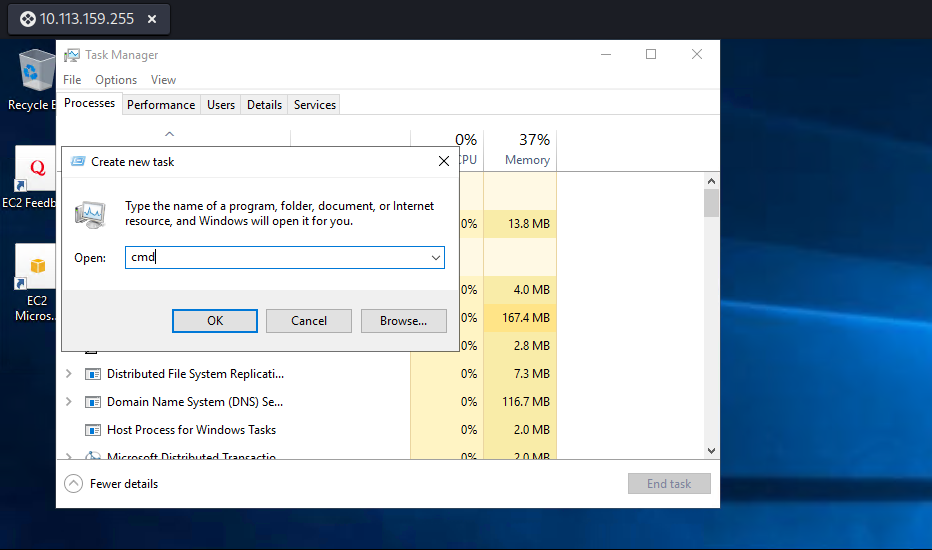Open the dropdown arrow in the Open field
This screenshot has width=932, height=550.
coord(436,258)
